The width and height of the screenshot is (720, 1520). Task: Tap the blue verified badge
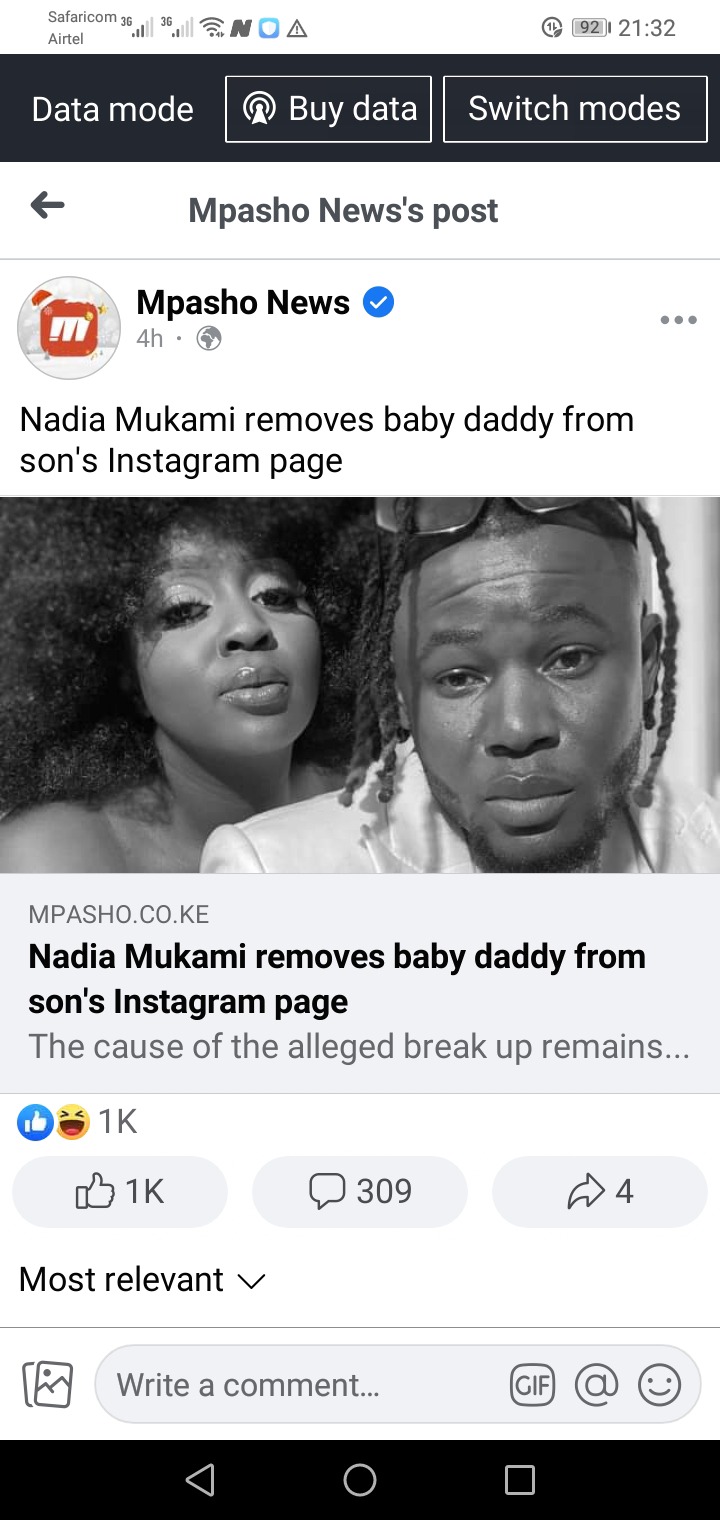[x=378, y=301]
